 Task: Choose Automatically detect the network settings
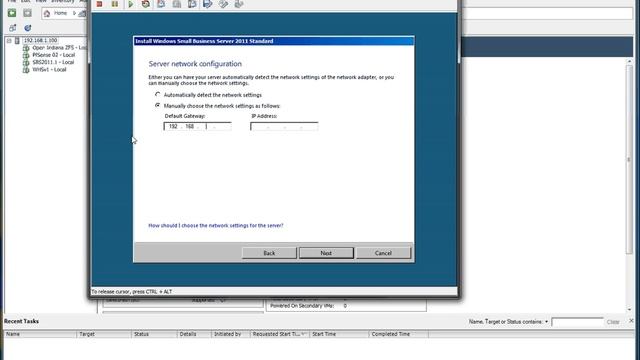158,95
